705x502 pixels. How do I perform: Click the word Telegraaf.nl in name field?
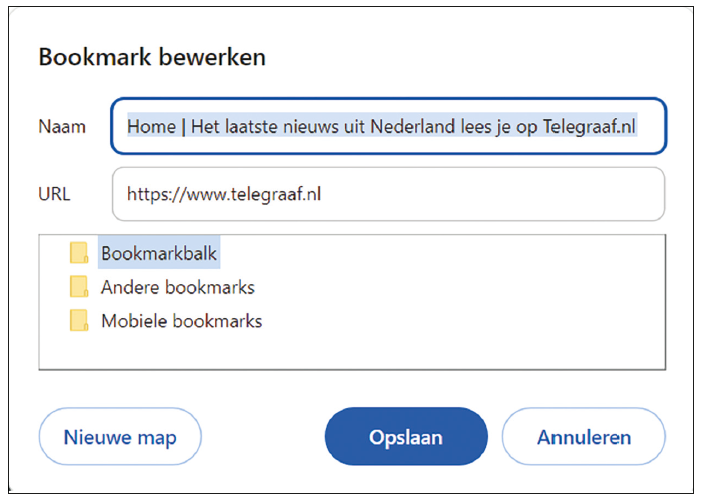tap(589, 127)
